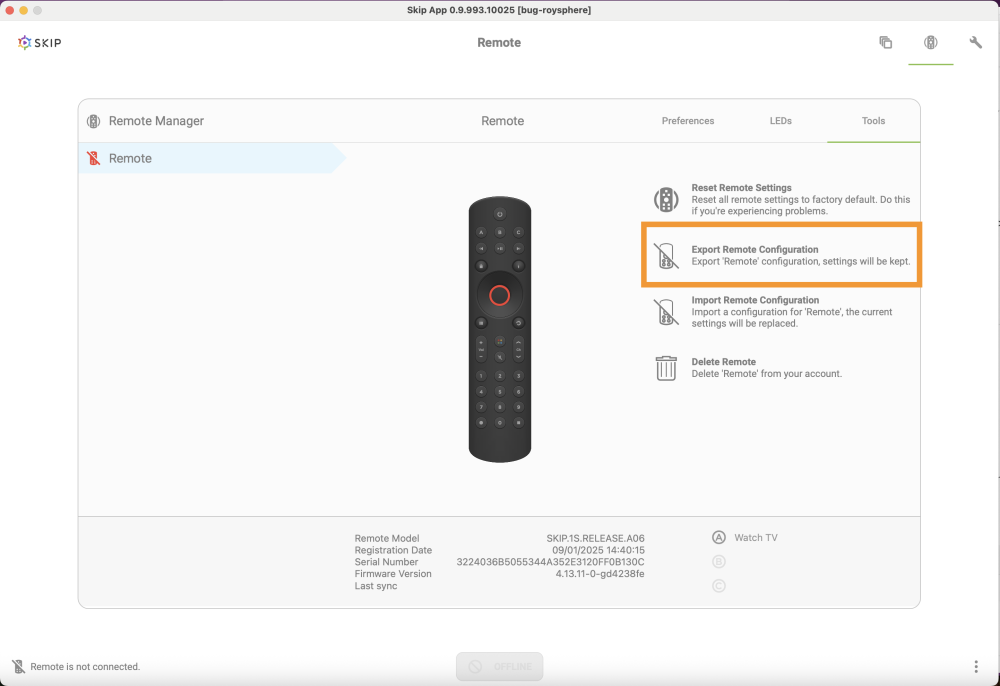Click the OFFLINE button
Image resolution: width=1000 pixels, height=686 pixels.
pyautogui.click(x=499, y=666)
